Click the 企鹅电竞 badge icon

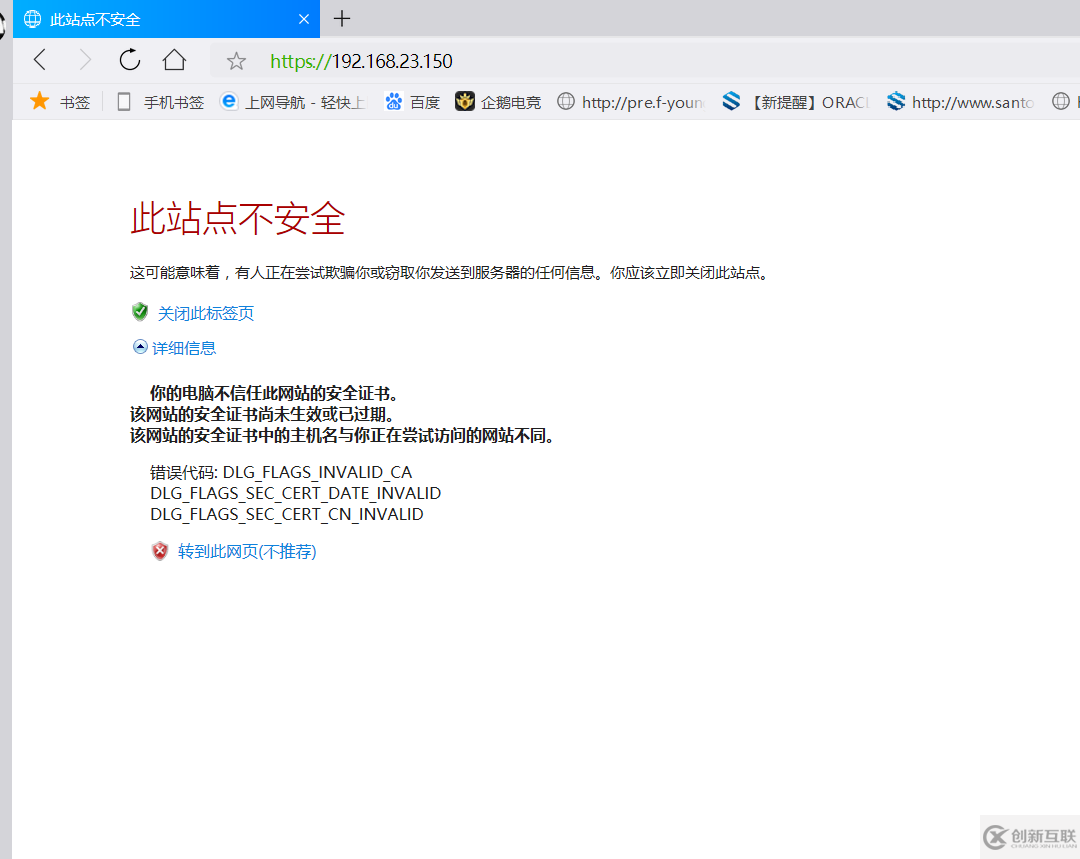coord(465,101)
